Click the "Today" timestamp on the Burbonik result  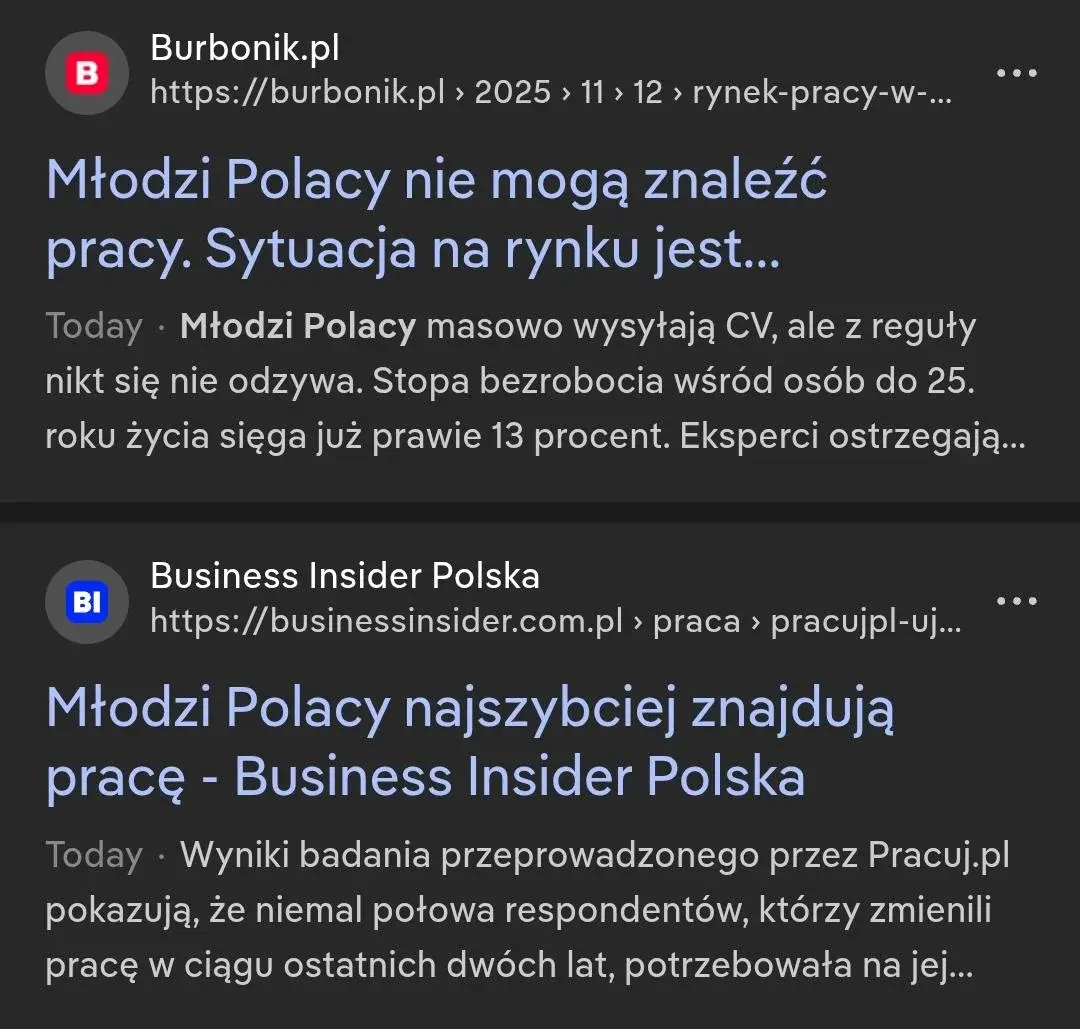click(x=94, y=325)
